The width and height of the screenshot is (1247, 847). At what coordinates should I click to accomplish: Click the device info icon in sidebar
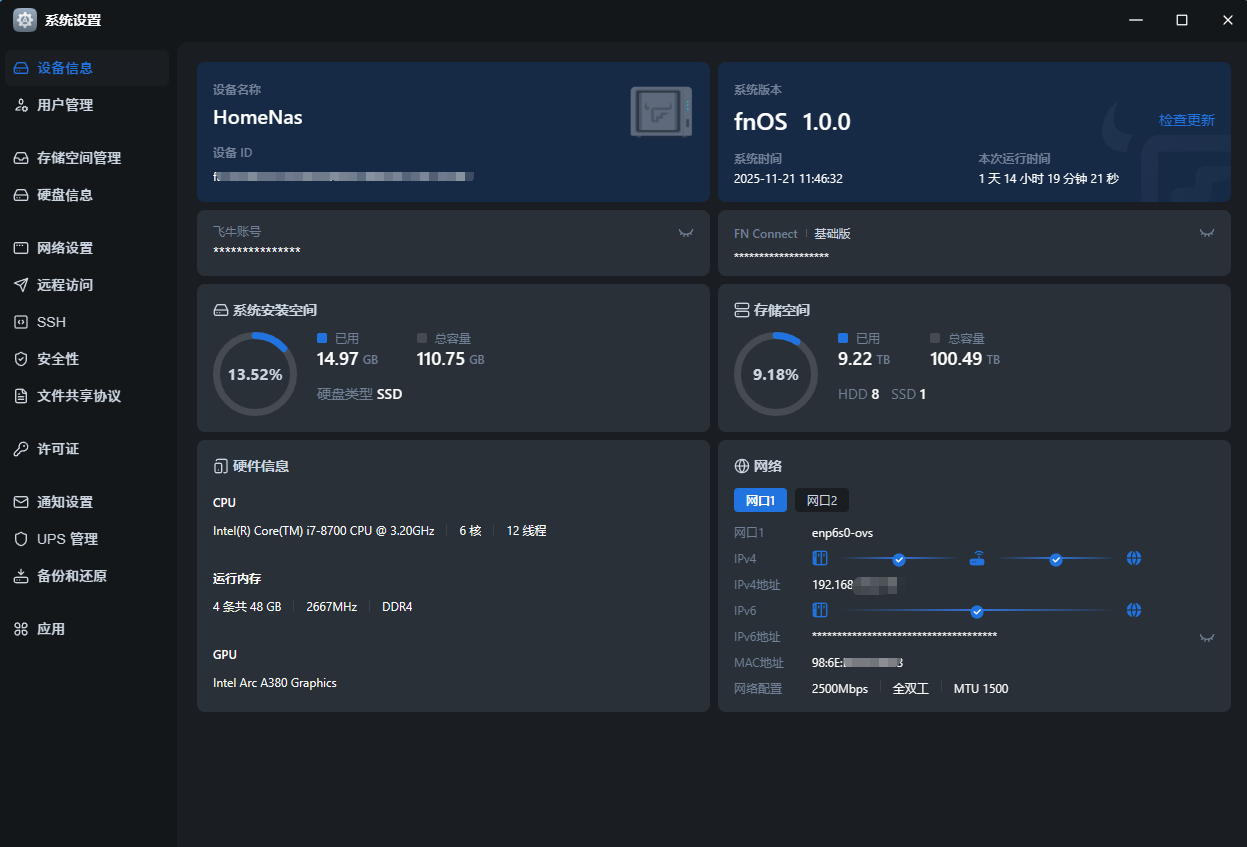point(21,69)
